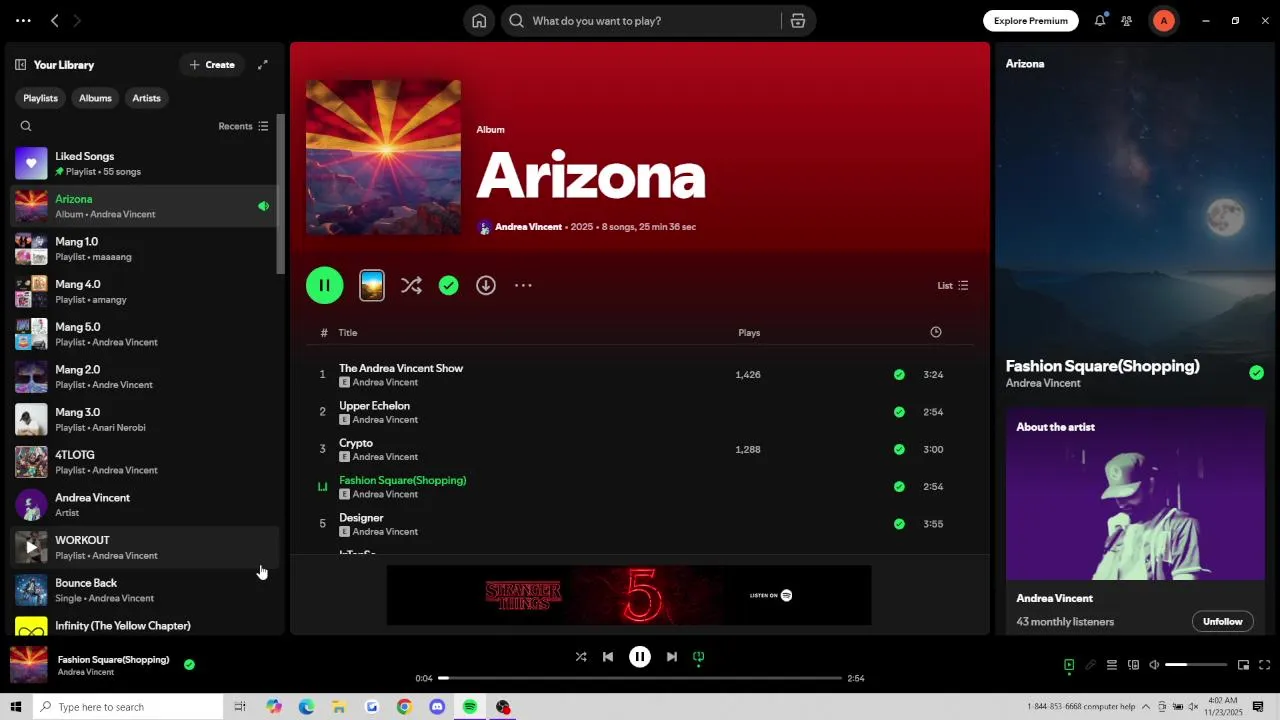Open the Queue icon

[1111, 665]
